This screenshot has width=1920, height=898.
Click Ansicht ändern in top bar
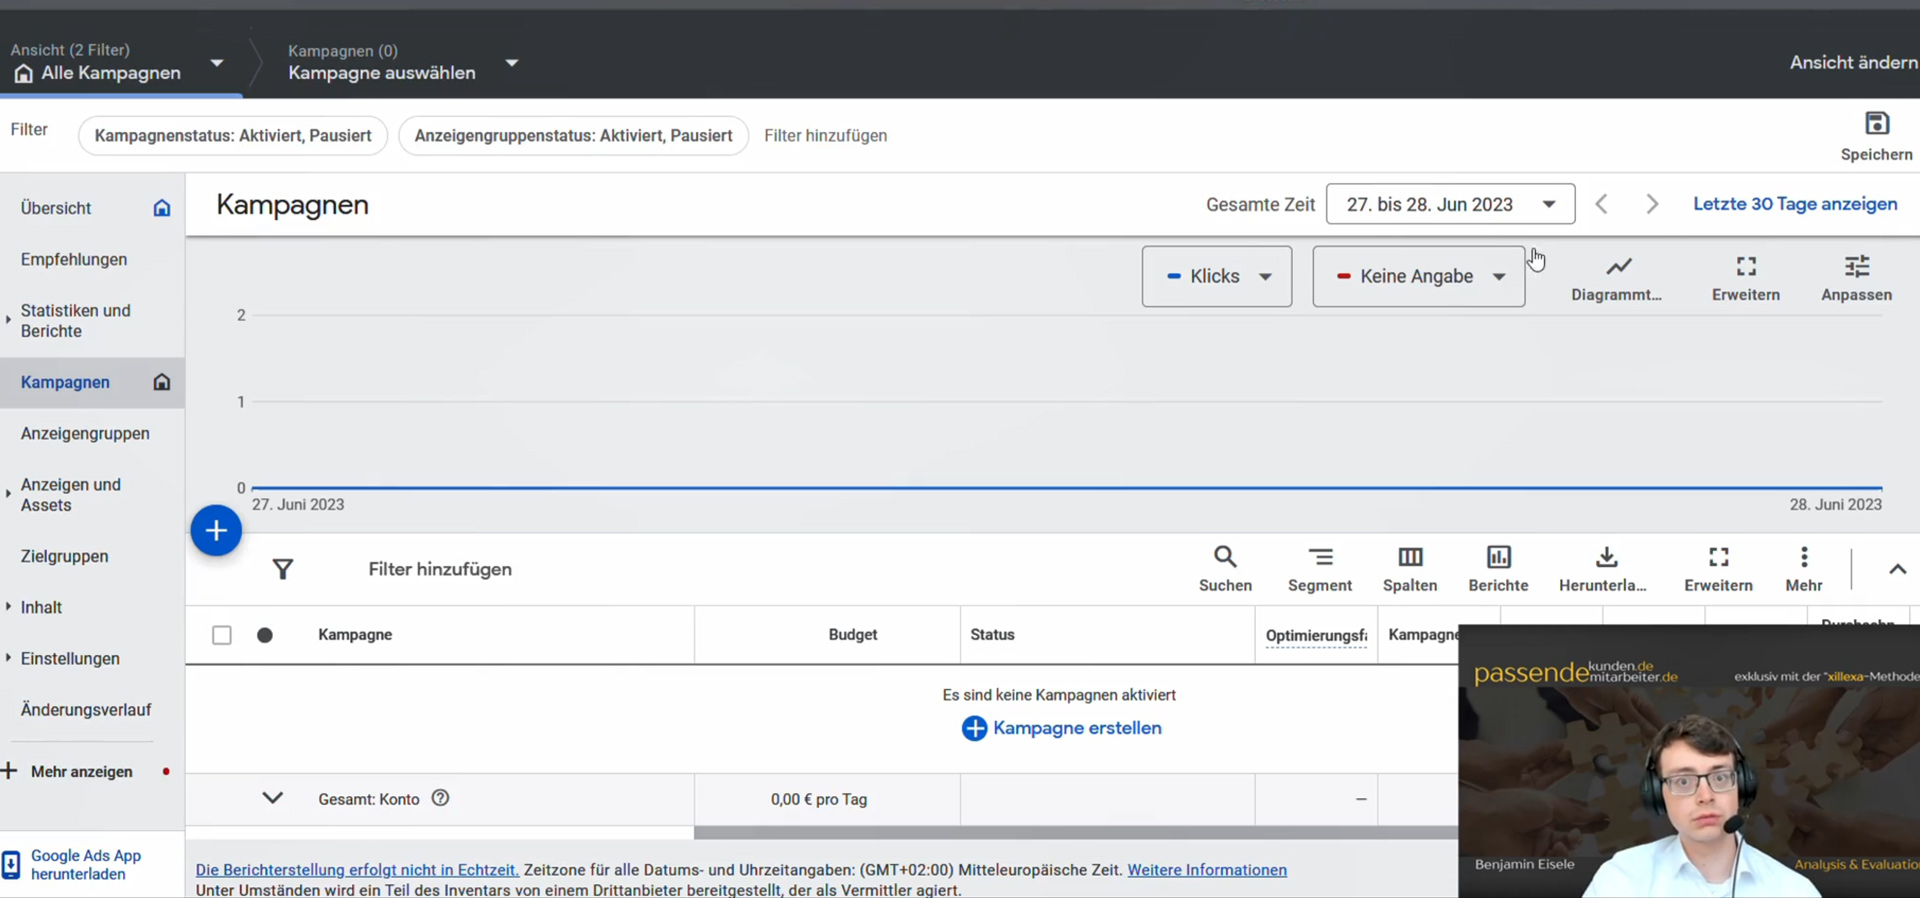click(x=1854, y=62)
